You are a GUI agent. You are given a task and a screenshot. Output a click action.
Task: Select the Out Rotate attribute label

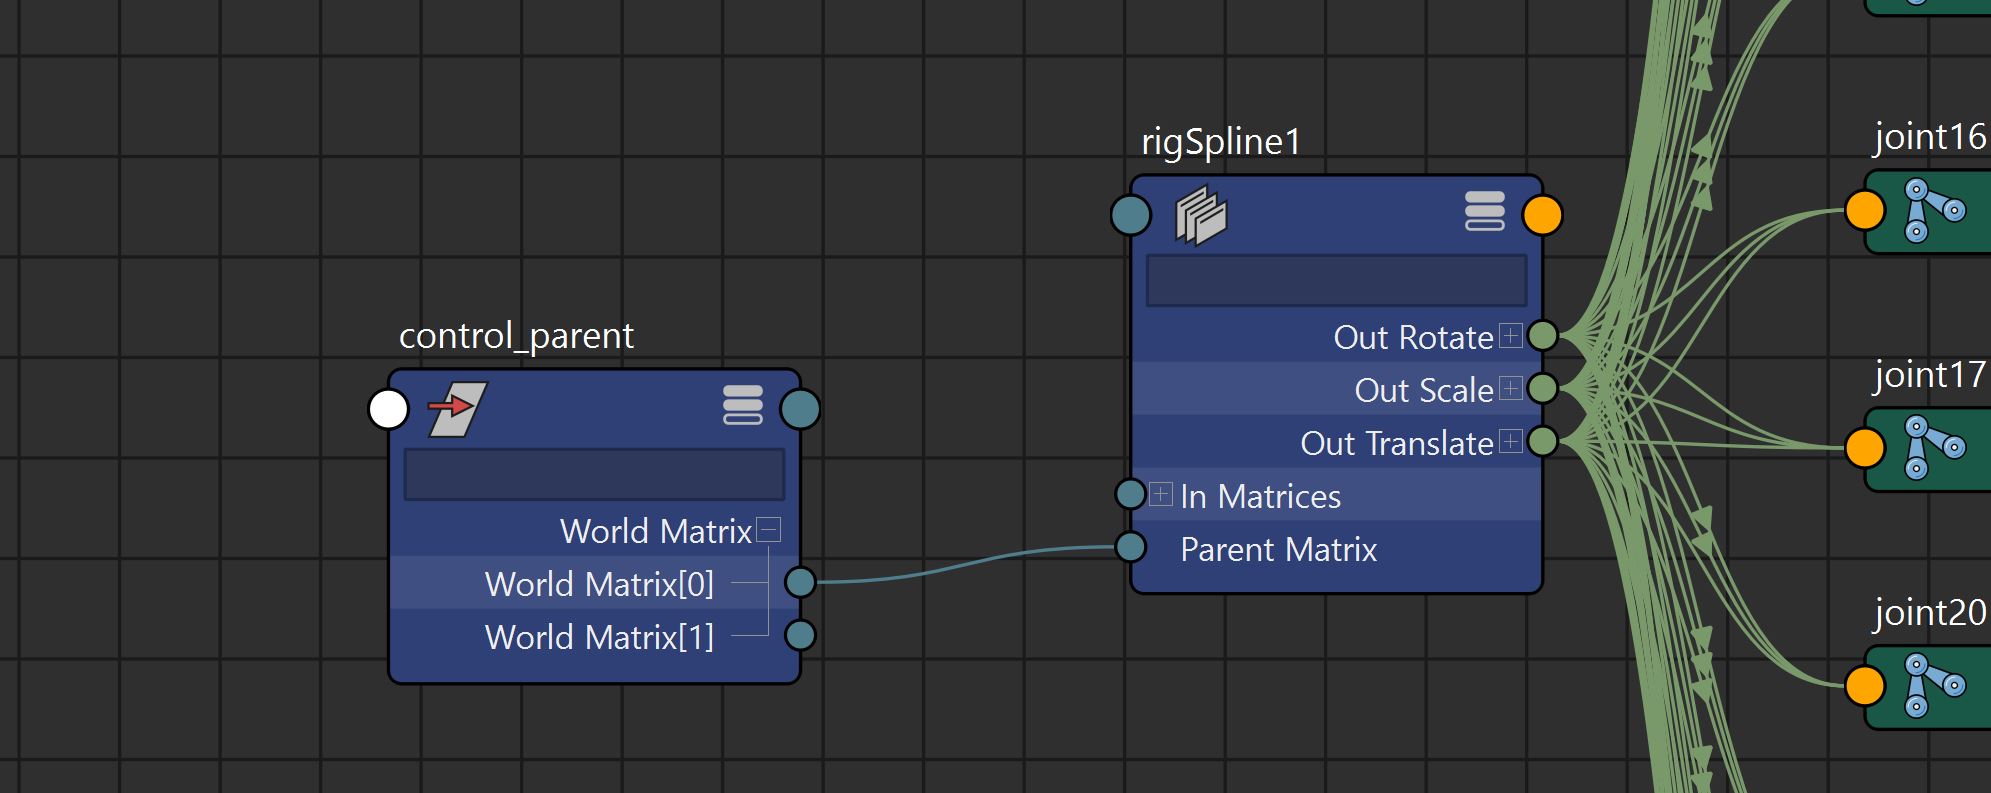point(1413,337)
